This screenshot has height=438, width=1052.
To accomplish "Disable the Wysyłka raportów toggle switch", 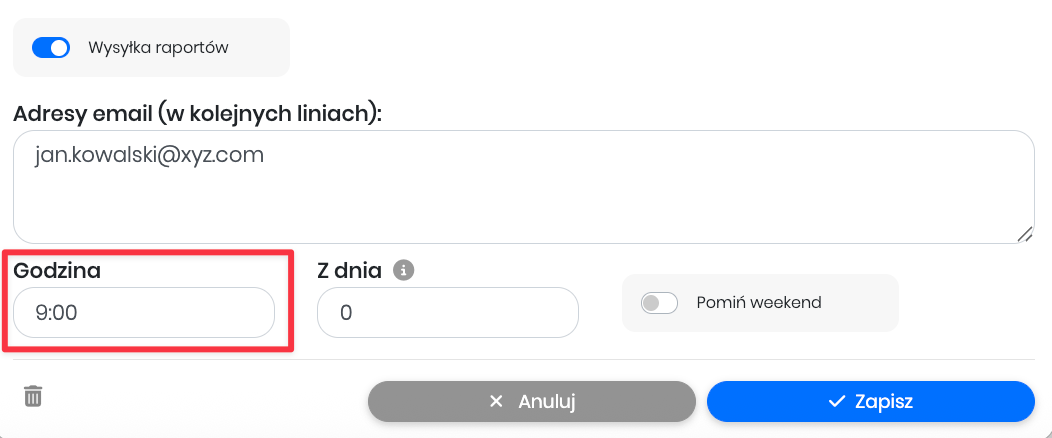I will (x=51, y=47).
